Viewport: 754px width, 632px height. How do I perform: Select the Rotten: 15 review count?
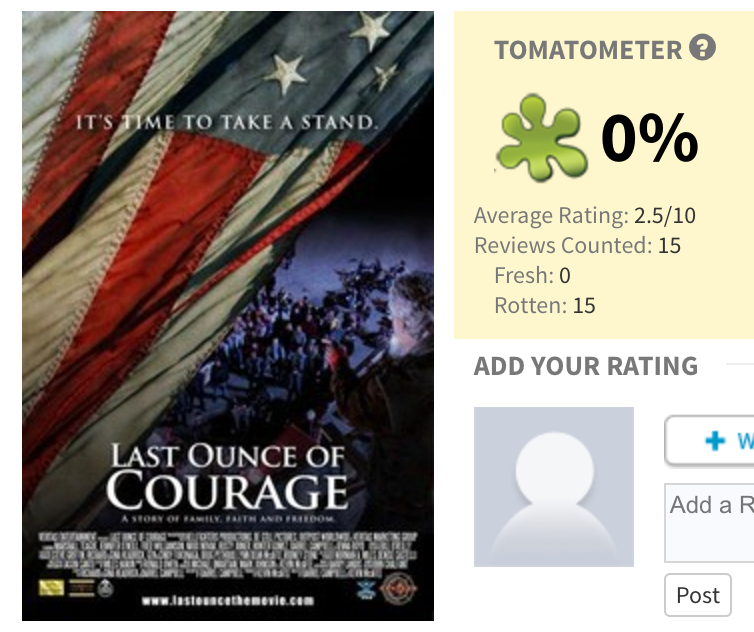pos(544,305)
